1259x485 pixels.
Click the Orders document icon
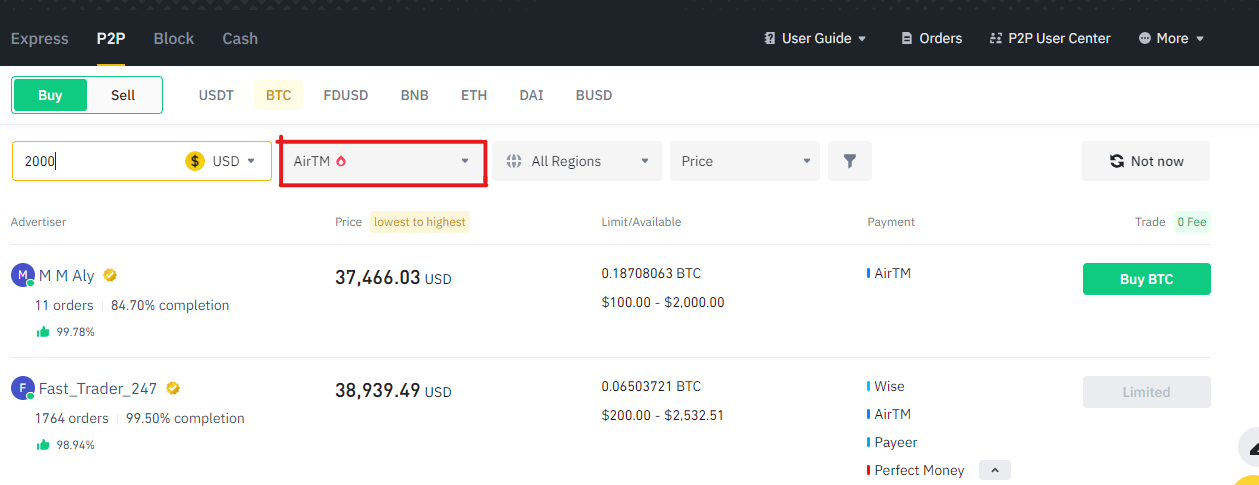pos(907,38)
